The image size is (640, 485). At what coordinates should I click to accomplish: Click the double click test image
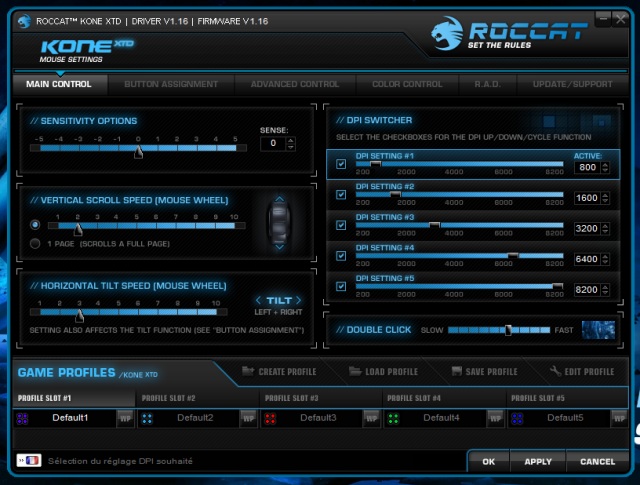point(598,330)
